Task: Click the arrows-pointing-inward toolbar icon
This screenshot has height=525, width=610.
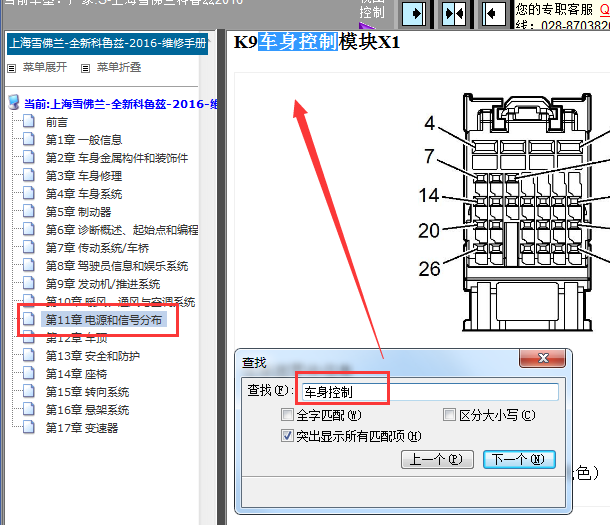Action: (454, 14)
